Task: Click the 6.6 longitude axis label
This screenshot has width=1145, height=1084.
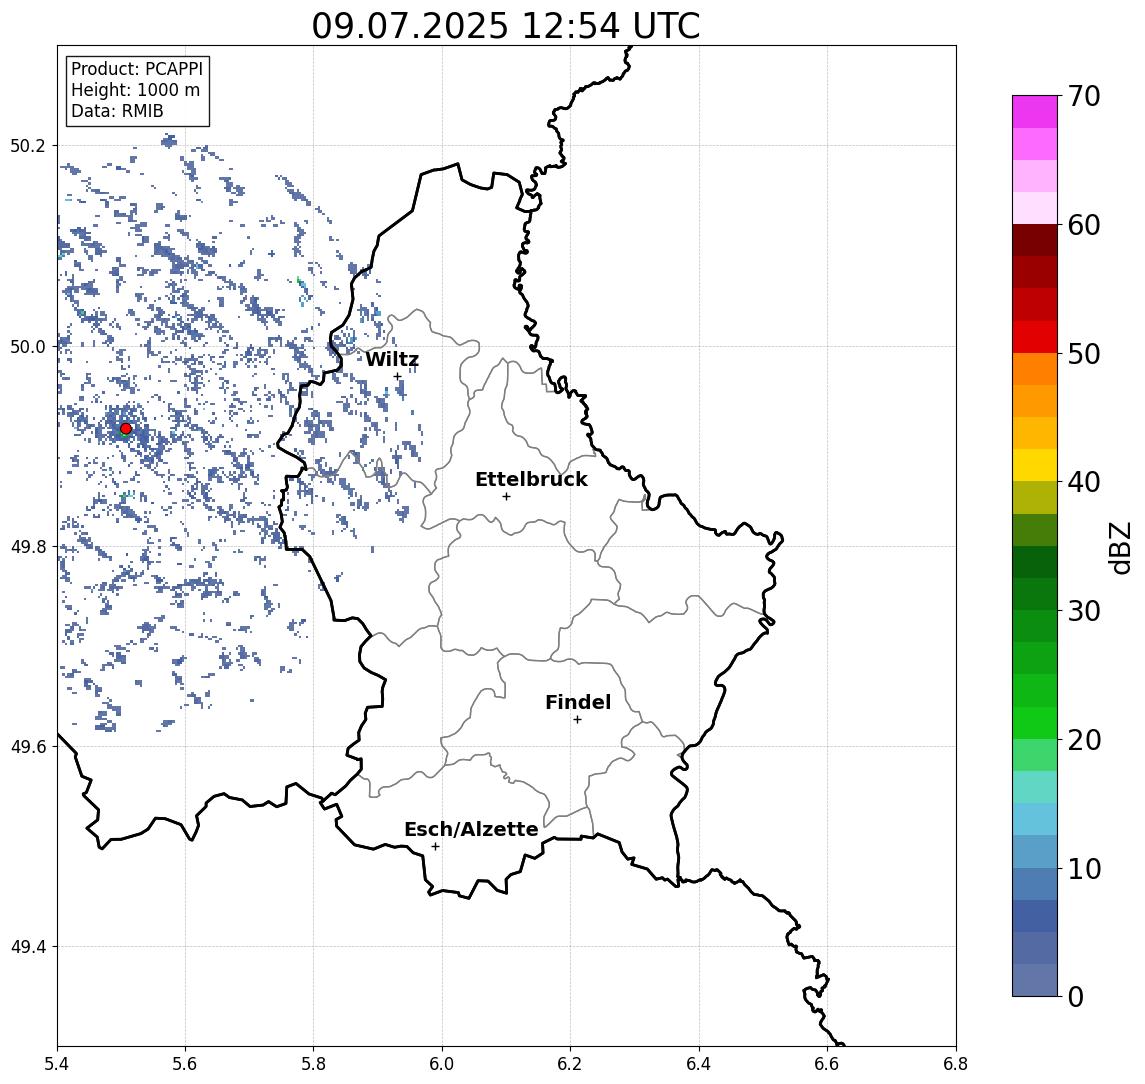Action: pyautogui.click(x=827, y=1064)
